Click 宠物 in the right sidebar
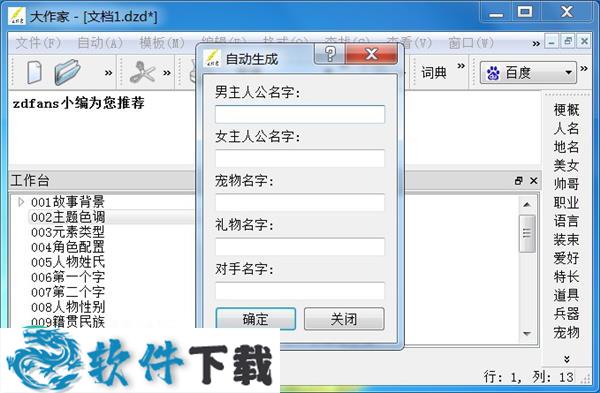 tap(566, 333)
